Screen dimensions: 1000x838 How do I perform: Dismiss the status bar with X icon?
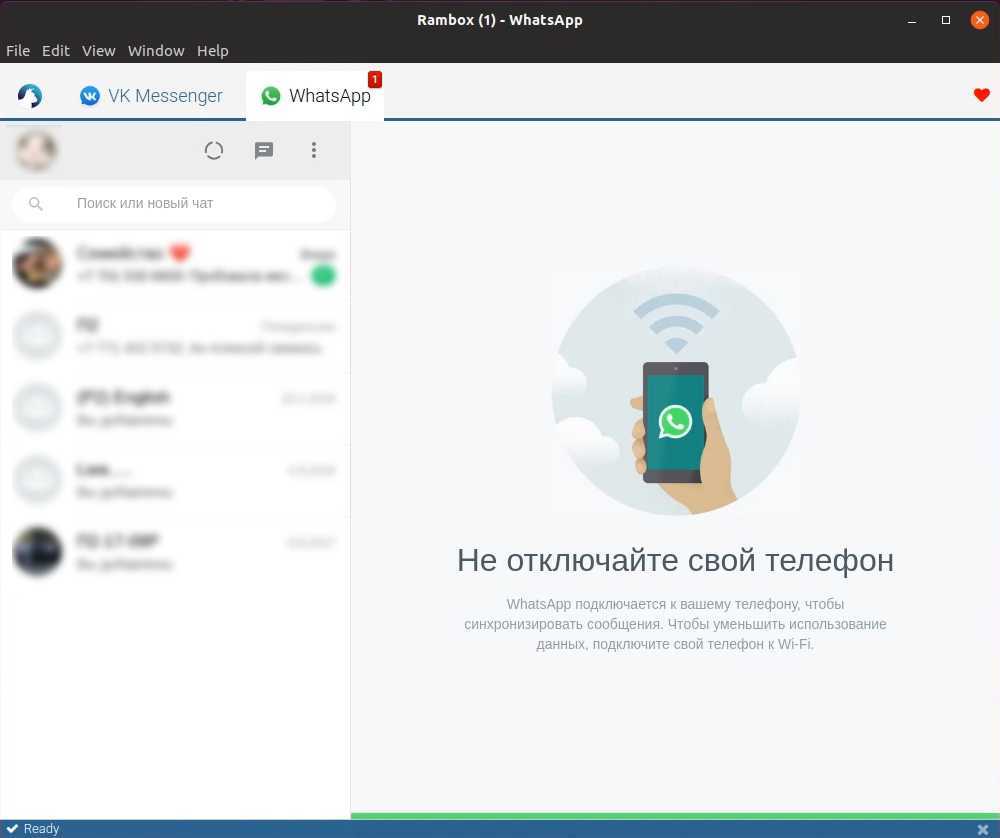coord(983,829)
